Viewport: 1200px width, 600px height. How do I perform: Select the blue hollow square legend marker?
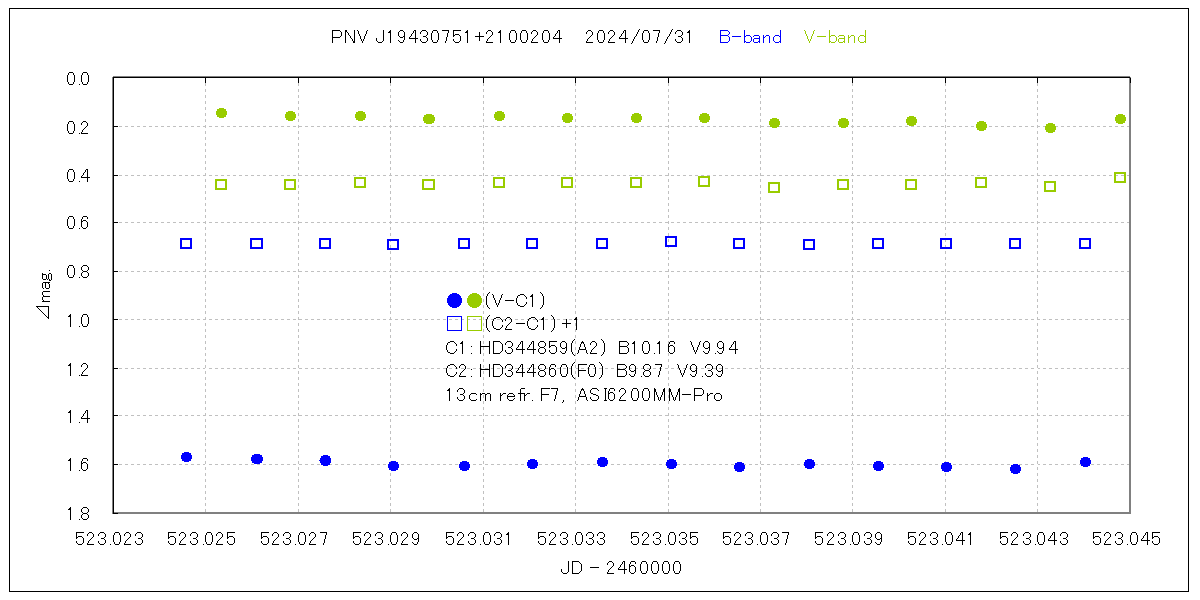[x=454, y=323]
